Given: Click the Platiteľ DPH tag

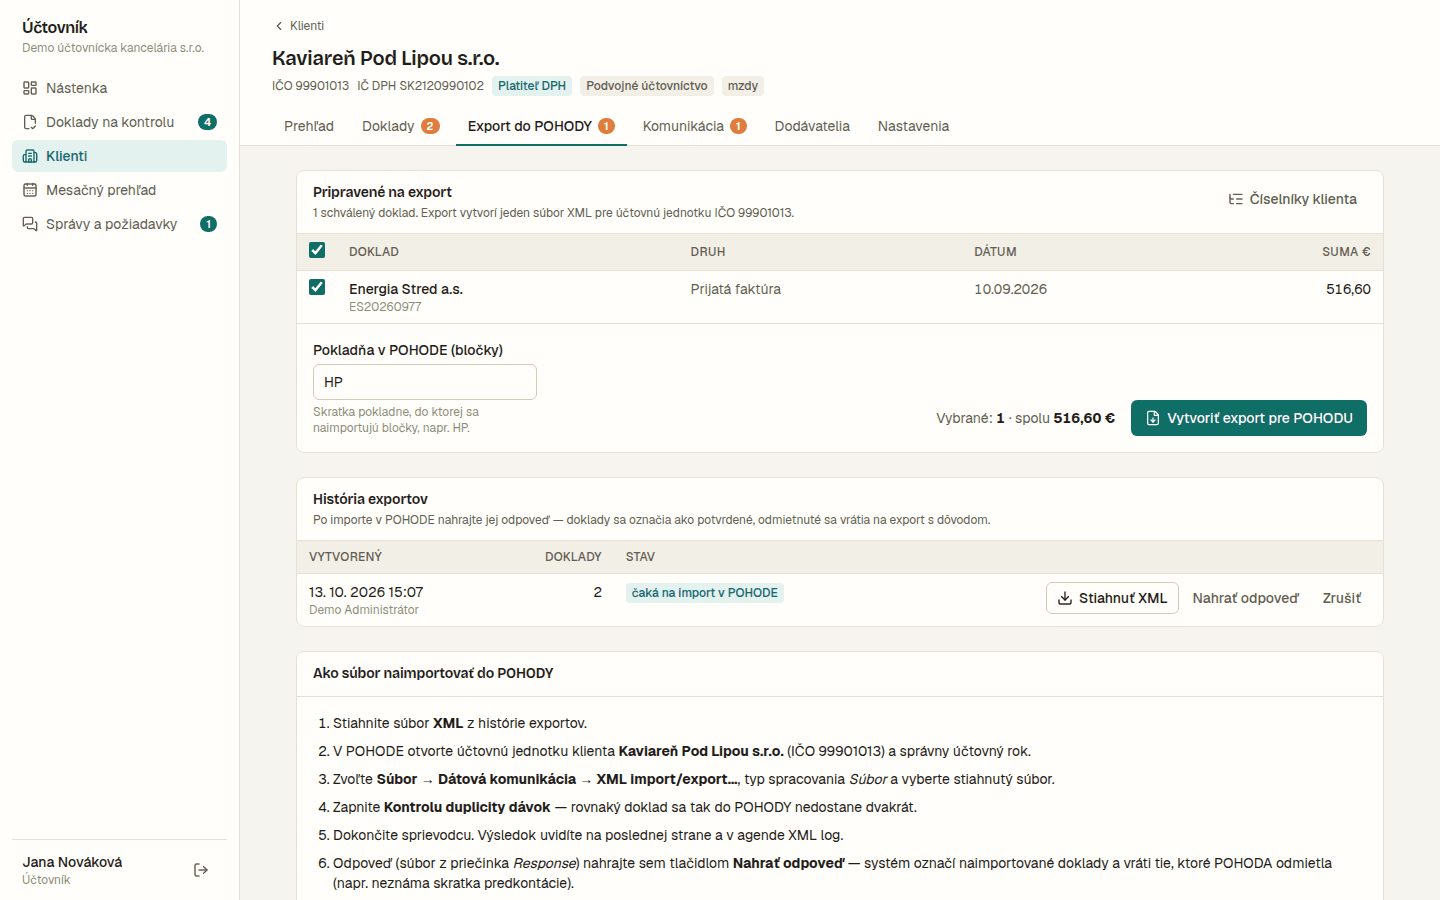Looking at the screenshot, I should pyautogui.click(x=532, y=86).
